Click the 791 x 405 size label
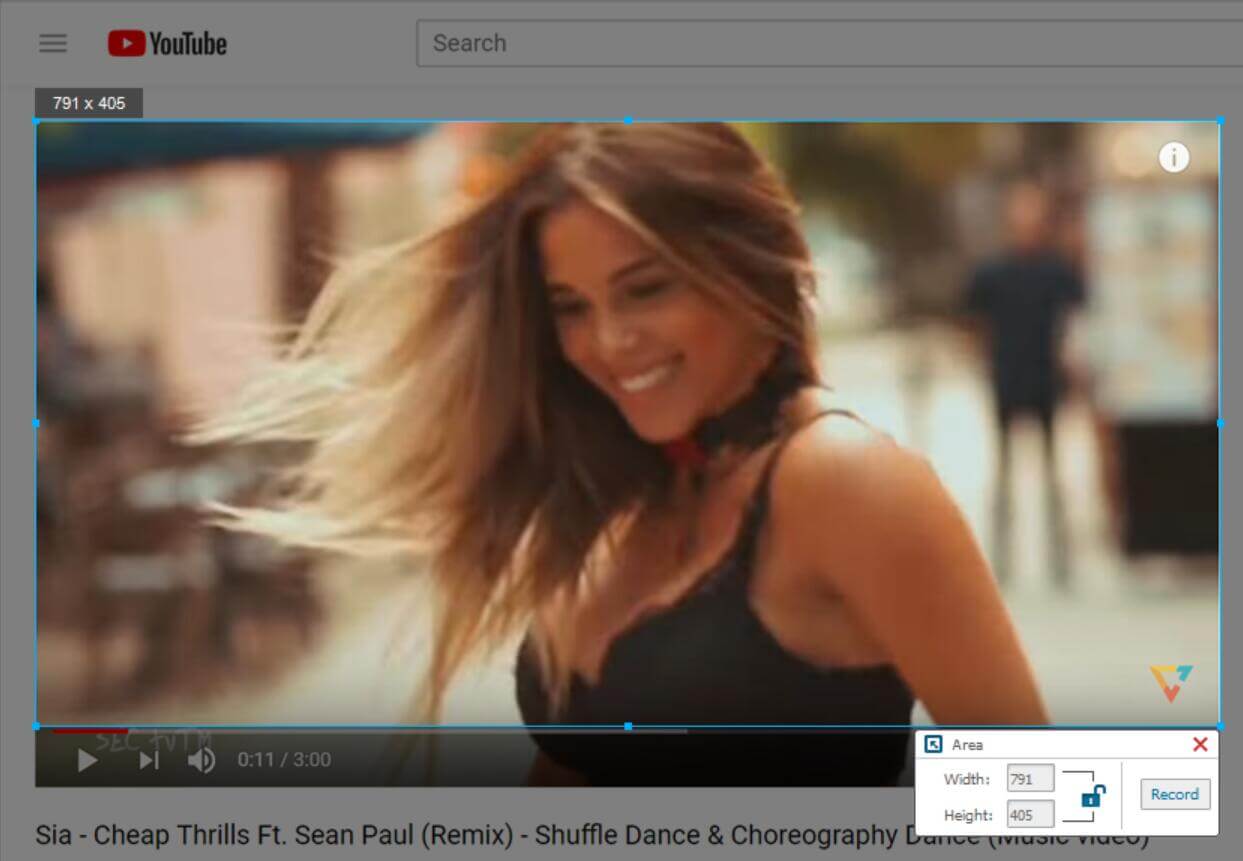Viewport: 1243px width, 861px height. point(89,103)
